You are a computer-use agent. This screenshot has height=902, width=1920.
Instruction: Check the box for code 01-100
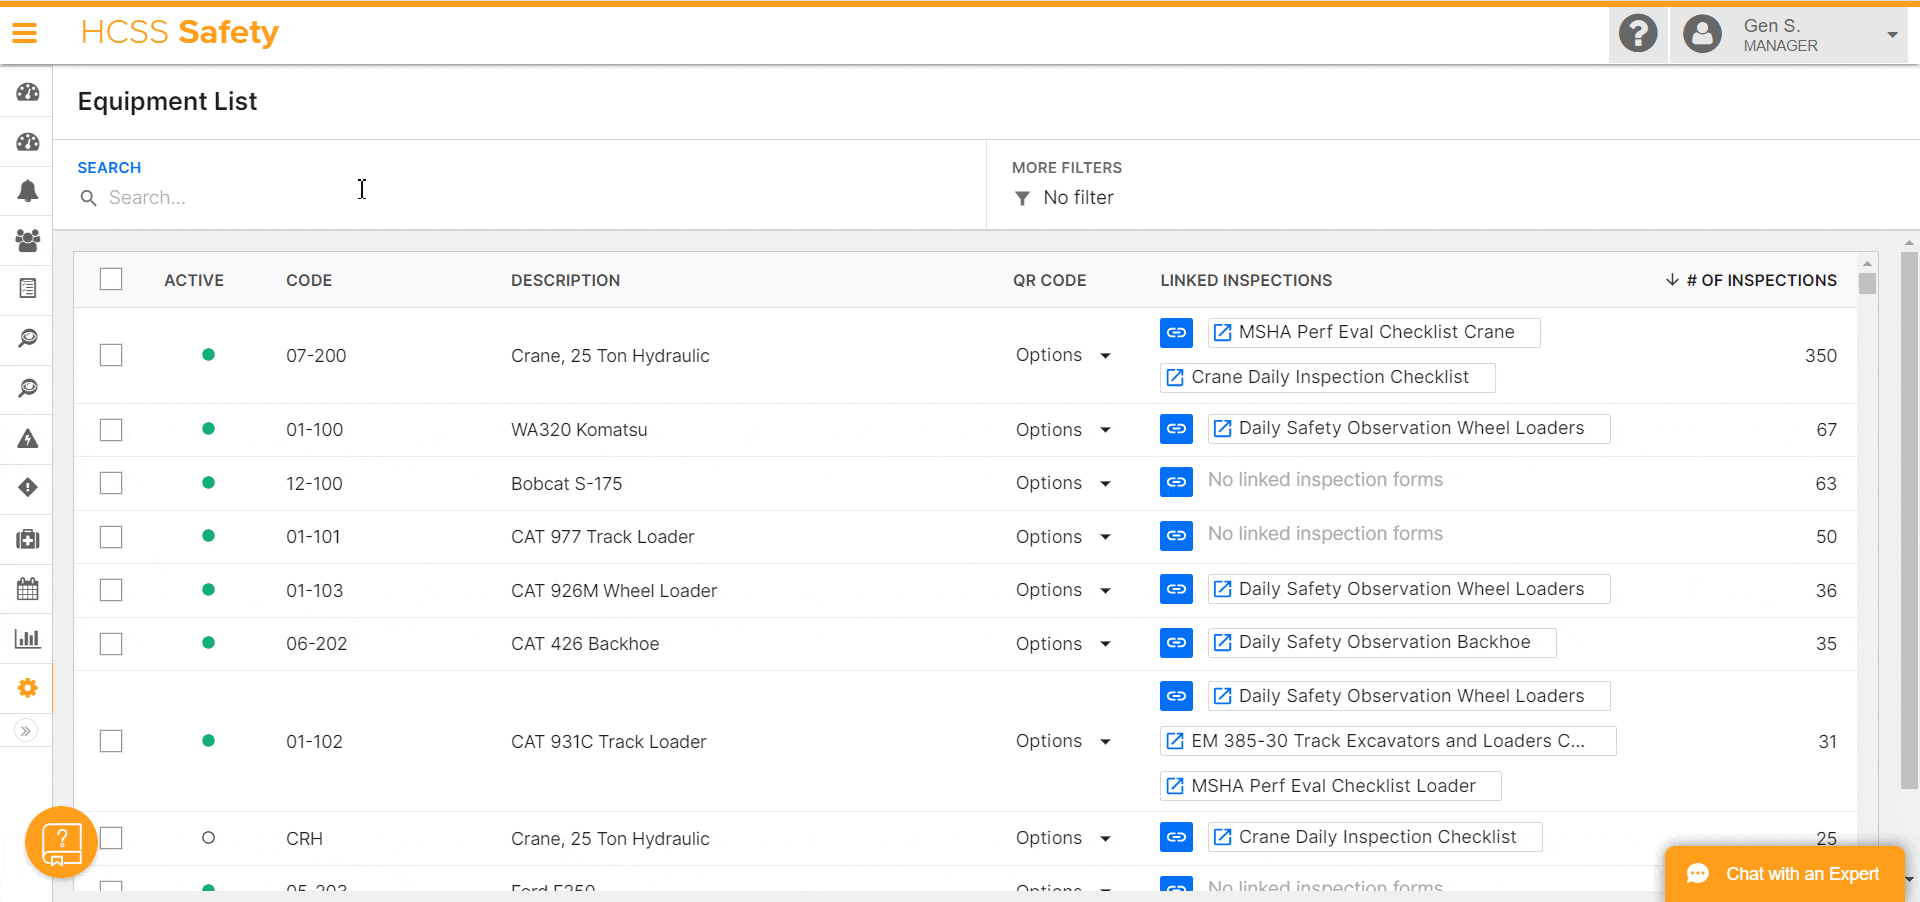click(111, 430)
